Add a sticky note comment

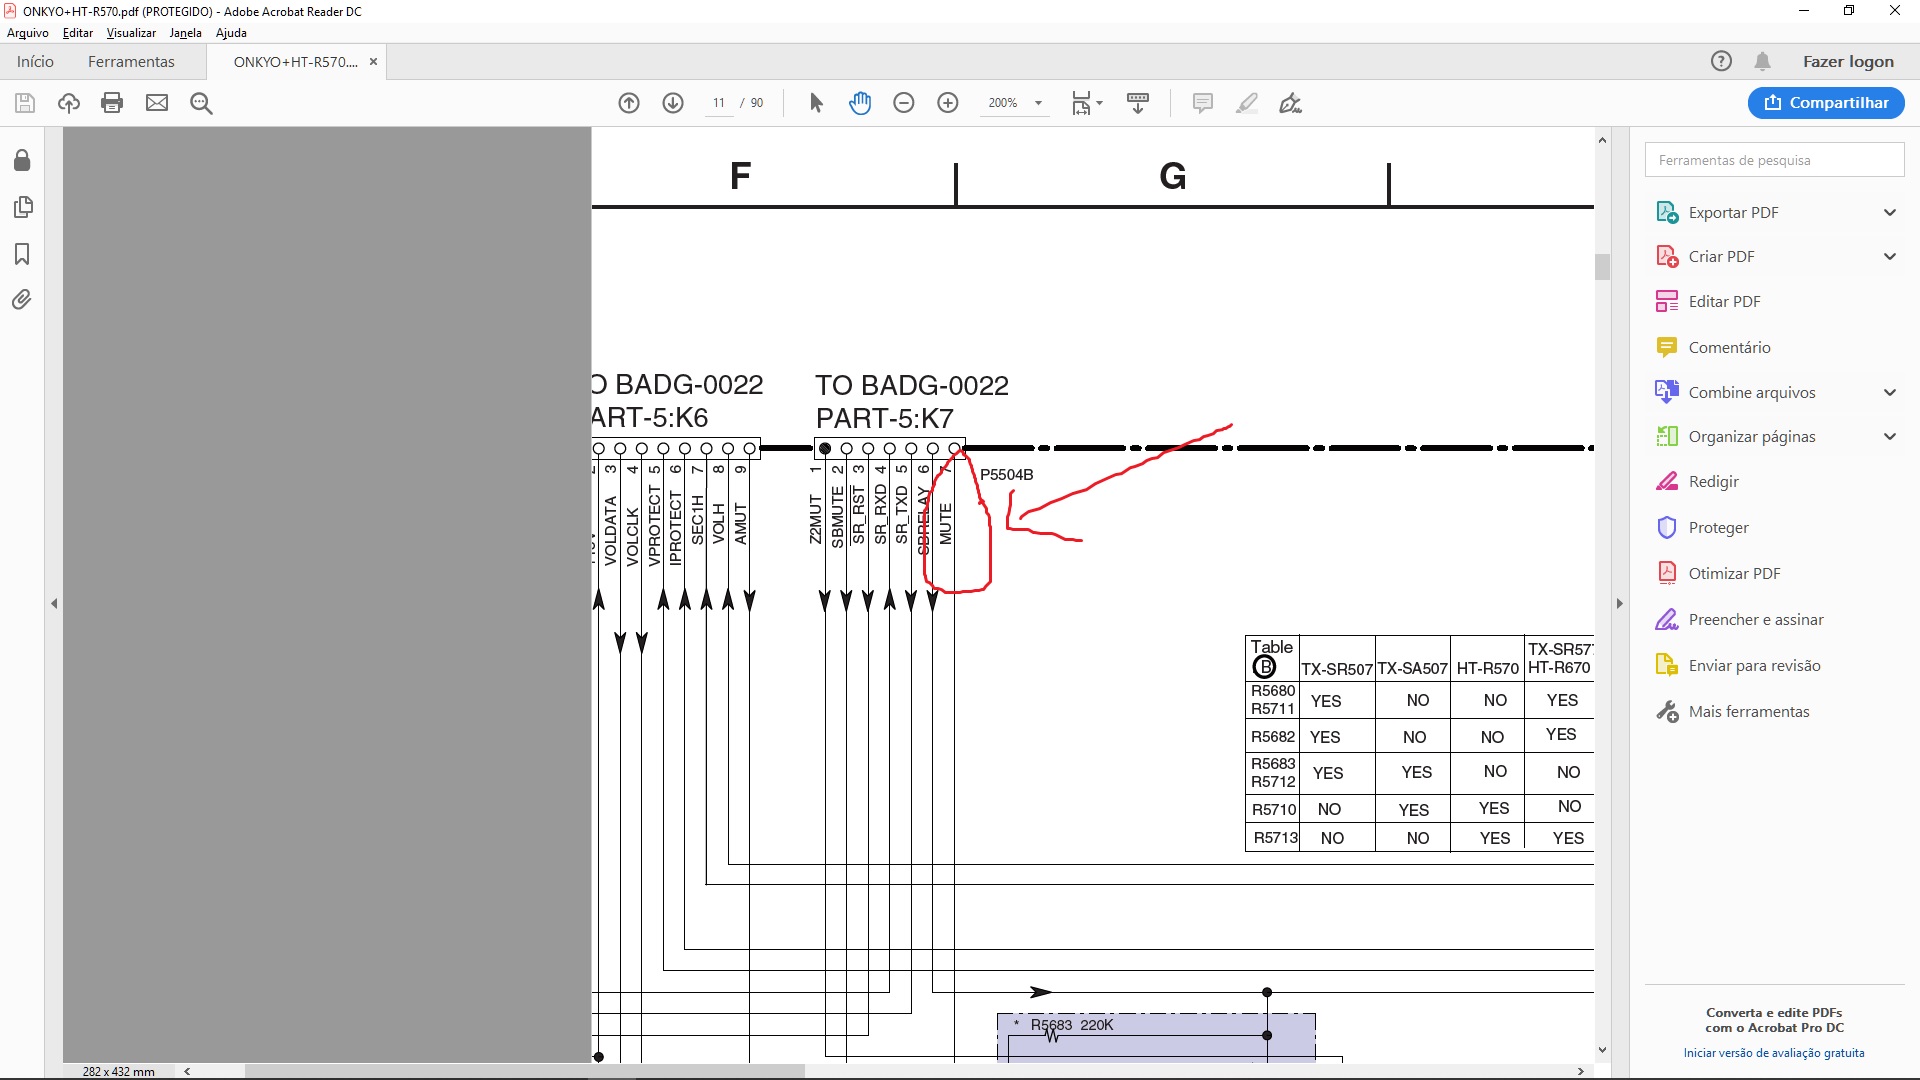point(1202,103)
